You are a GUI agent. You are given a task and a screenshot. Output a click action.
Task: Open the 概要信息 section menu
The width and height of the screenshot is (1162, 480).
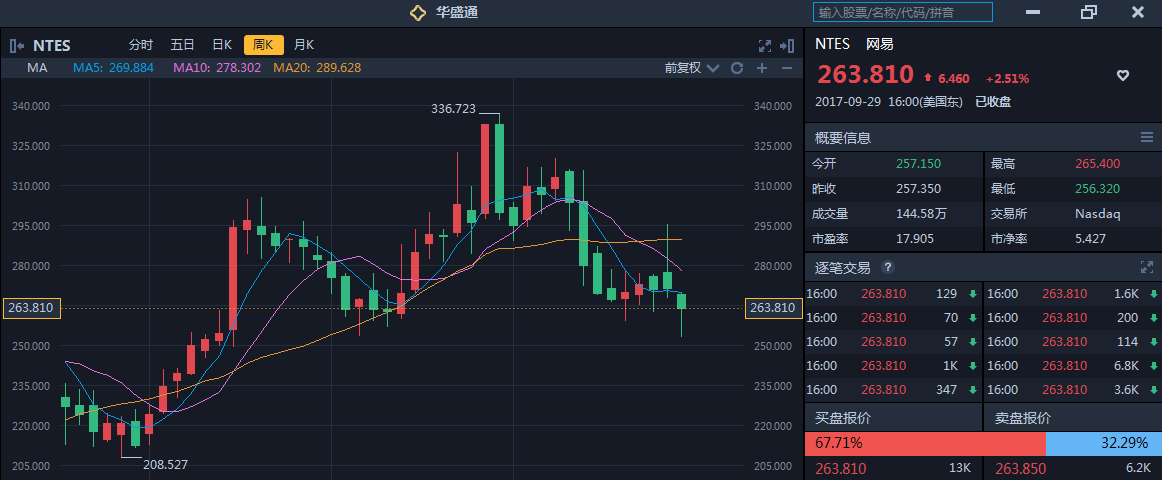tap(1147, 137)
